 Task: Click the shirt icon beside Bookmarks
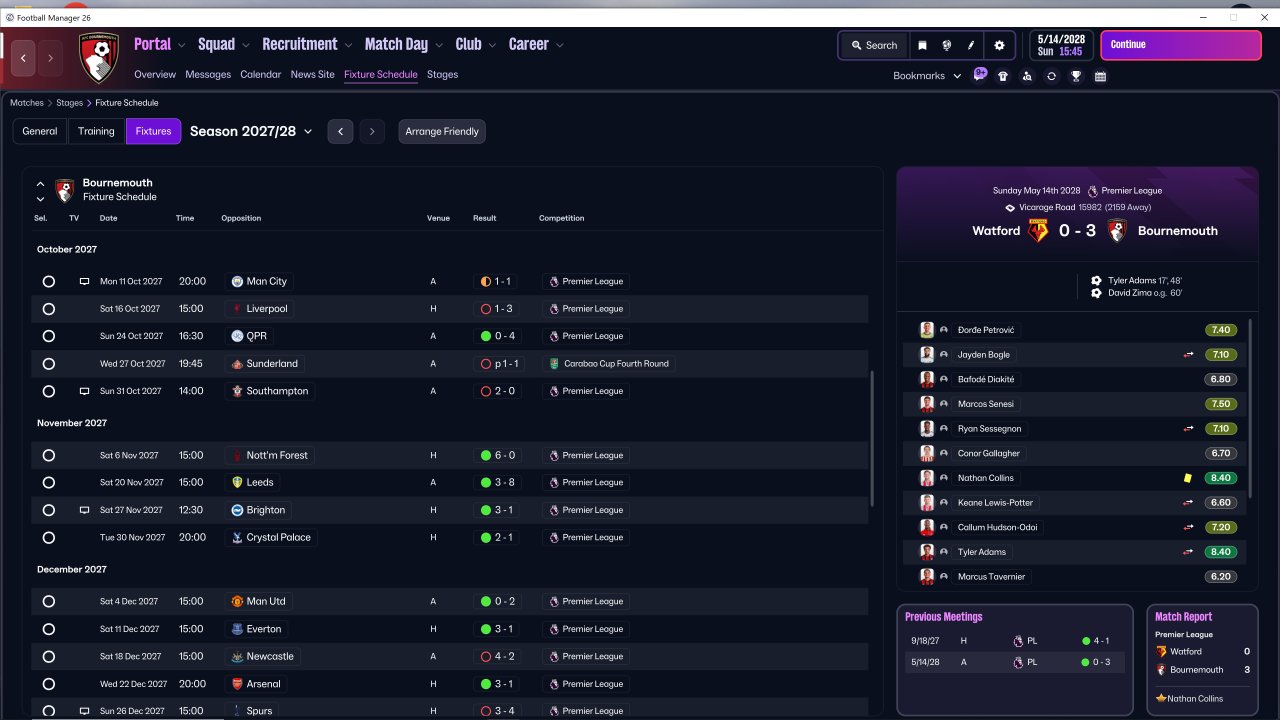click(1003, 76)
